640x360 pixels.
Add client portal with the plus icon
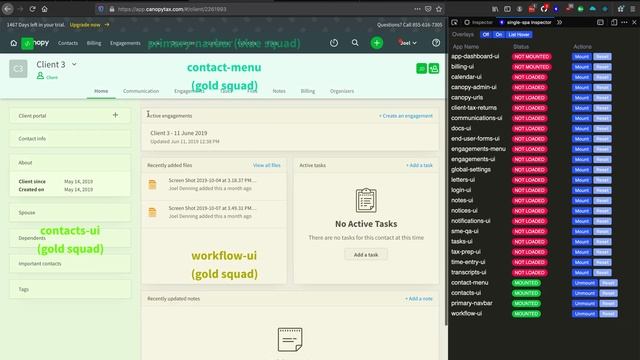click(x=115, y=115)
